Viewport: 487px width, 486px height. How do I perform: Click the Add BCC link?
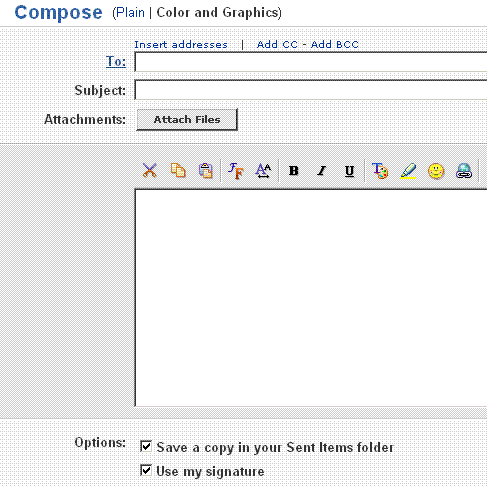335,45
